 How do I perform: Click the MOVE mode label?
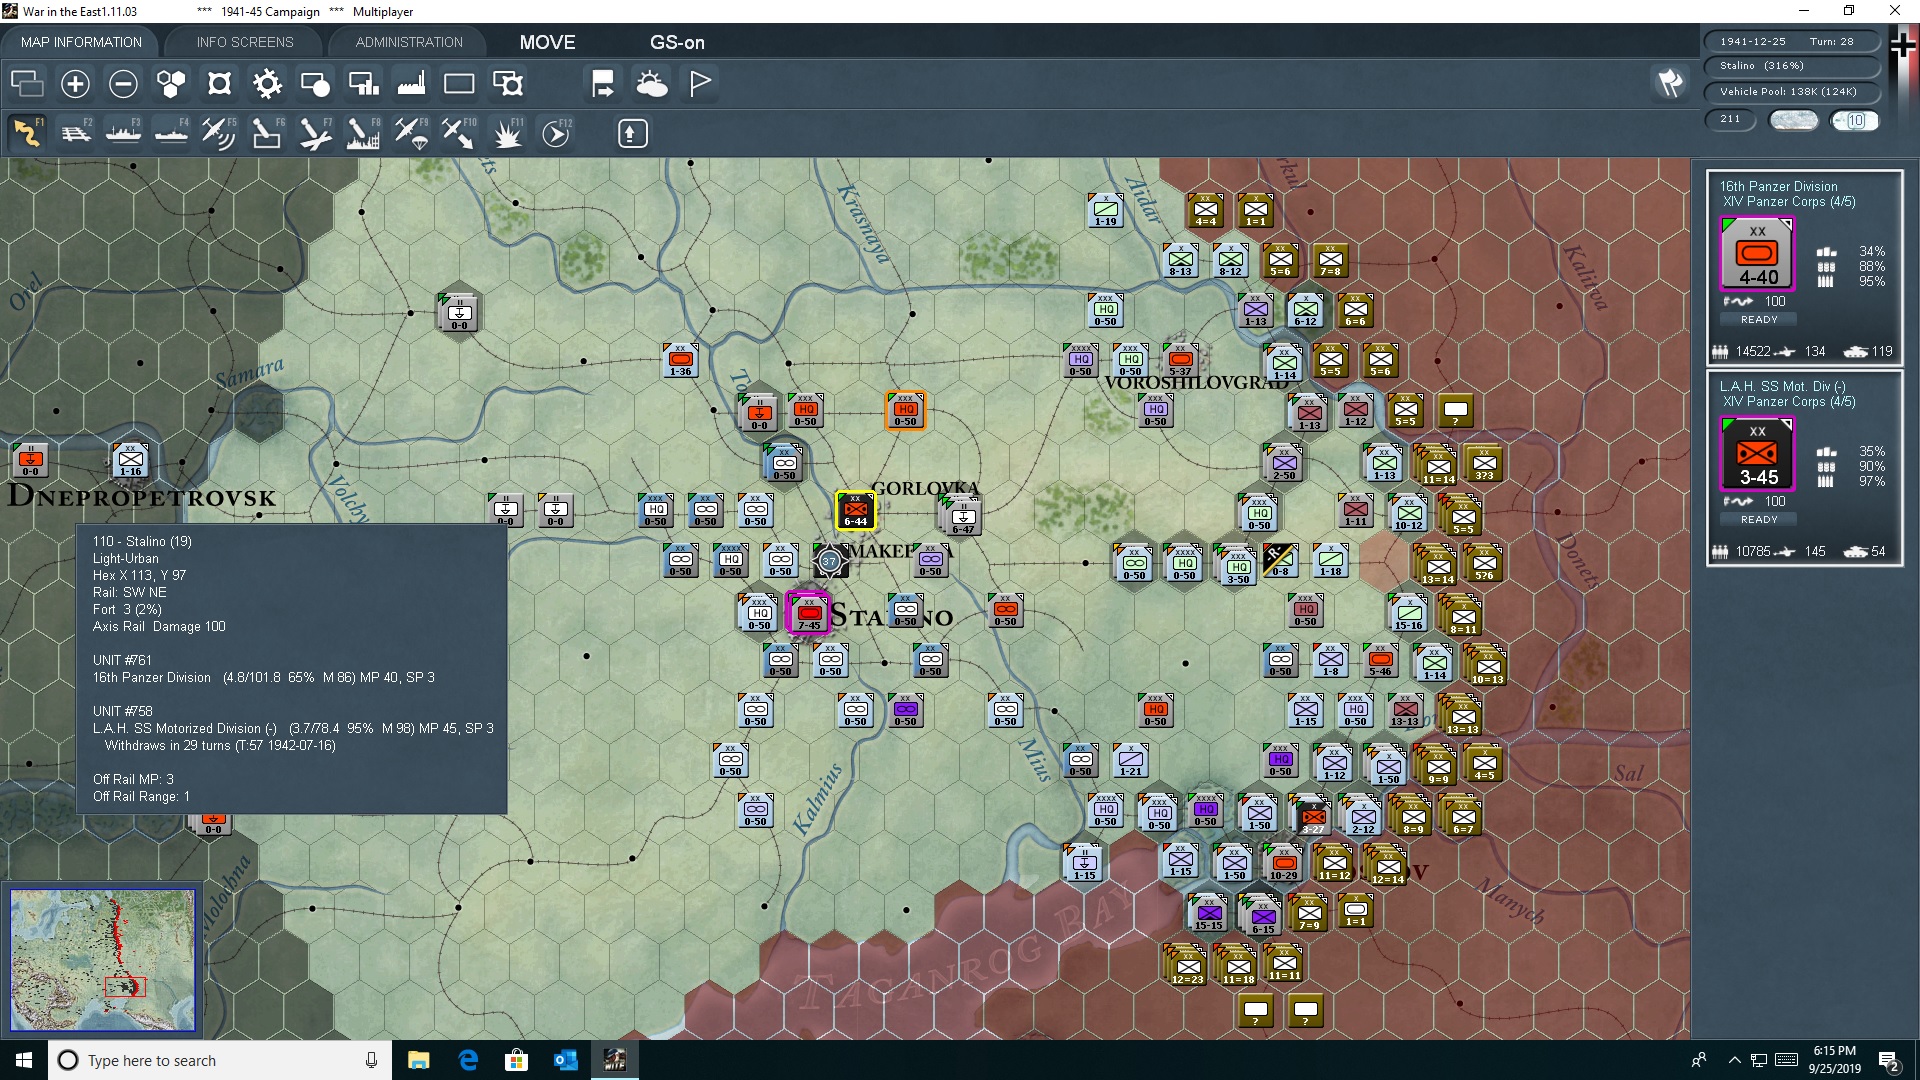click(547, 42)
